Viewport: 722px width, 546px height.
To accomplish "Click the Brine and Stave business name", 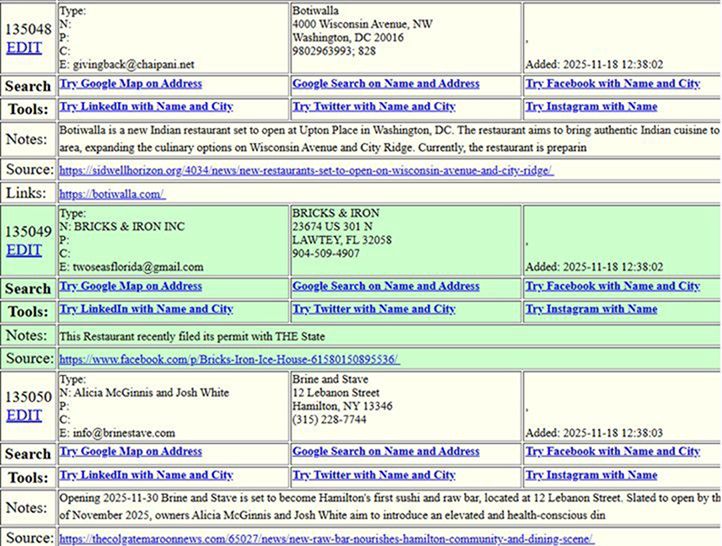I will [330, 379].
